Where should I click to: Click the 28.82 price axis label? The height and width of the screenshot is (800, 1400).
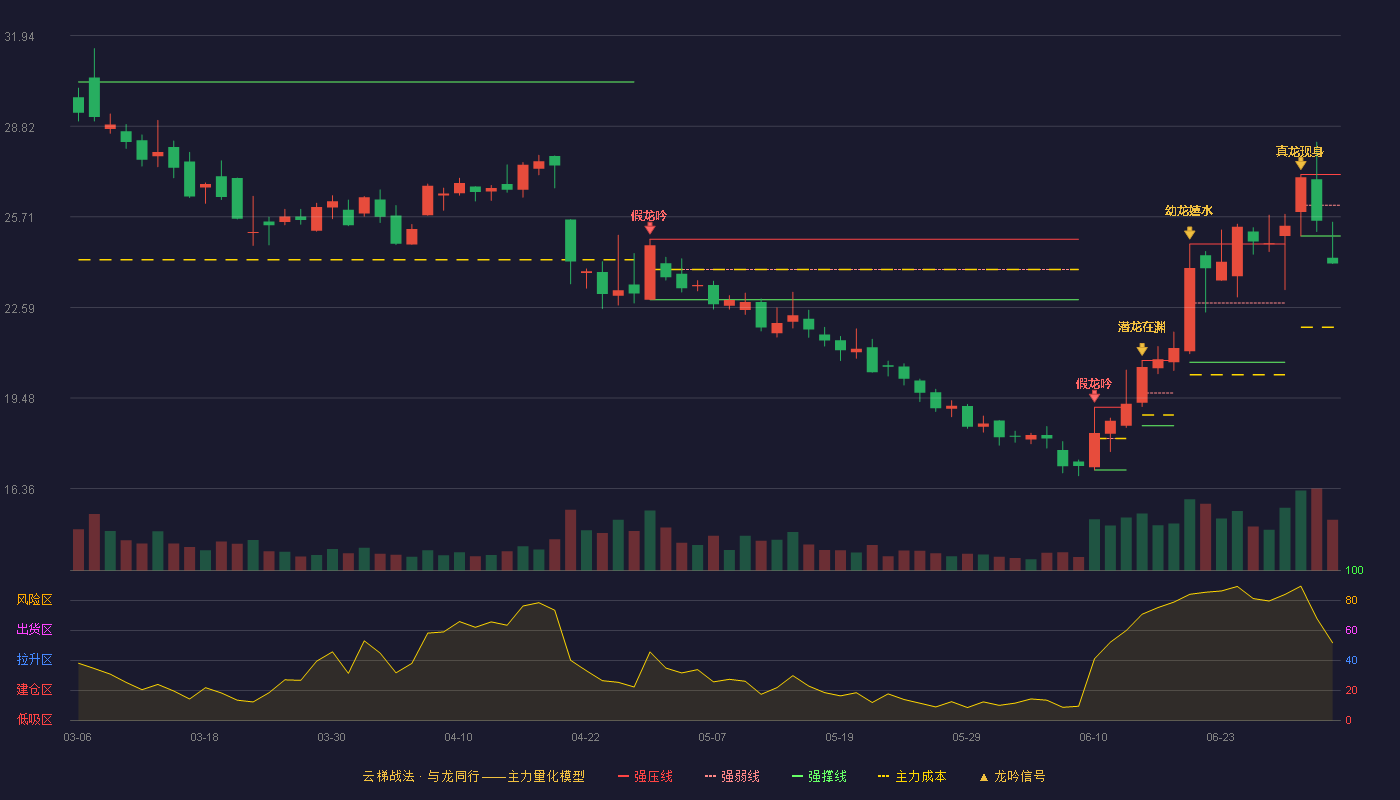[x=20, y=128]
